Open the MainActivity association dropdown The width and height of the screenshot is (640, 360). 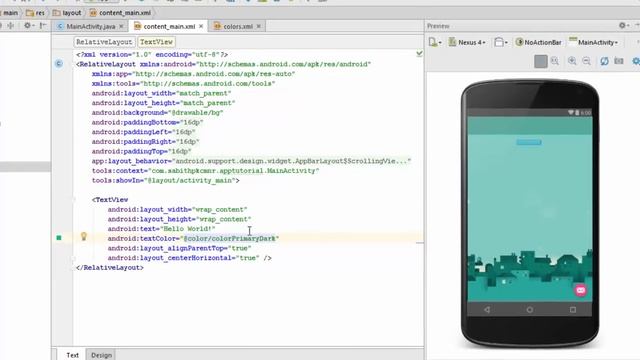(x=593, y=42)
